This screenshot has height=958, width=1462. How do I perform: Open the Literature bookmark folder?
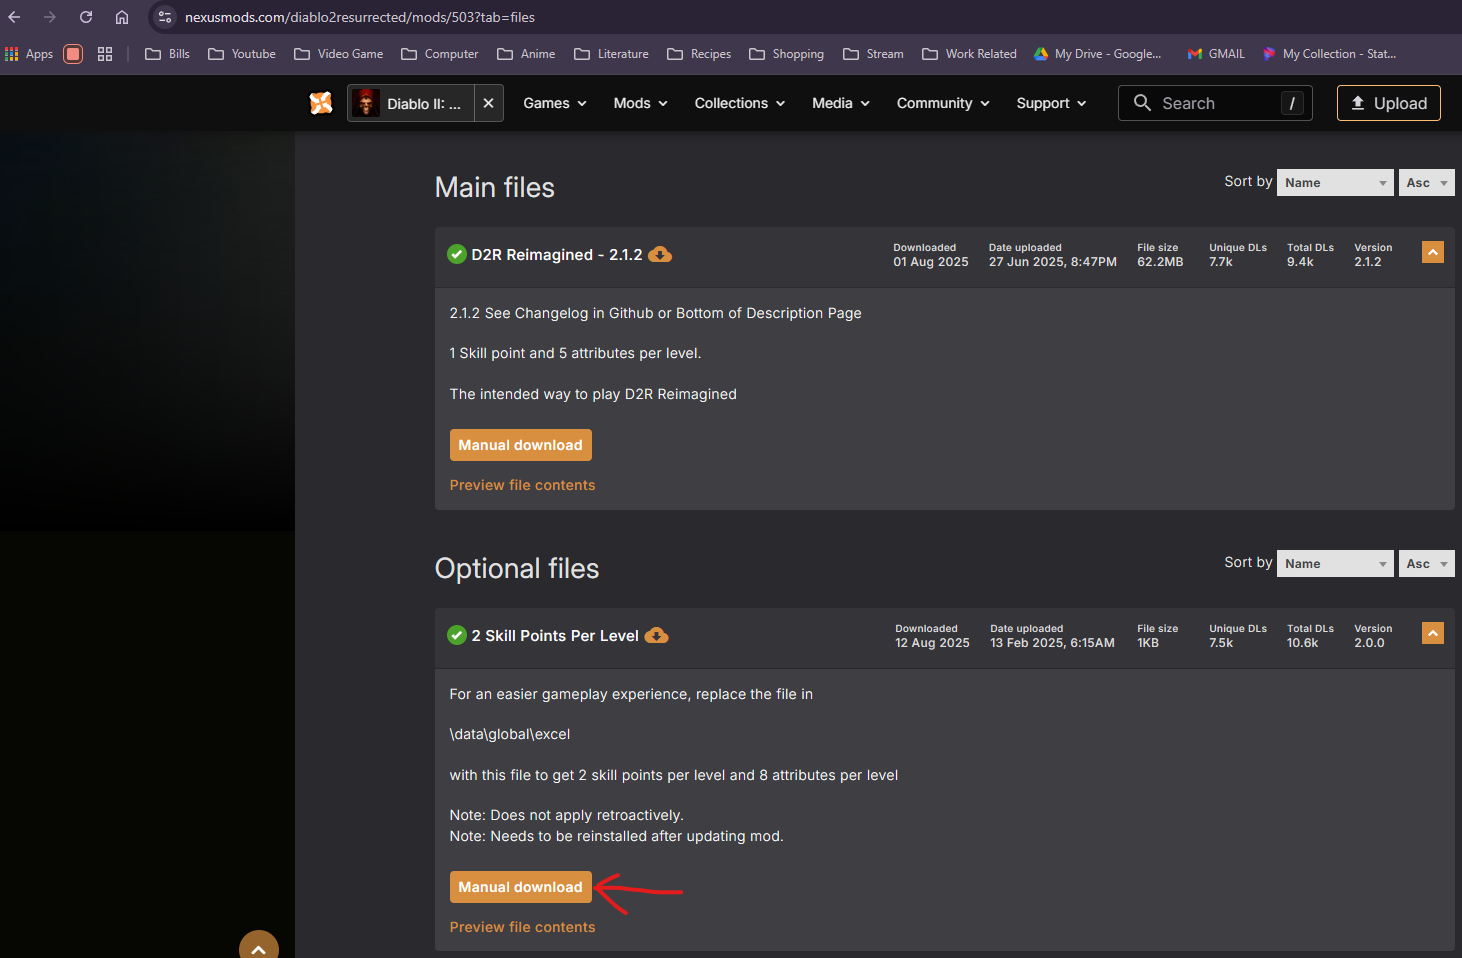[611, 54]
